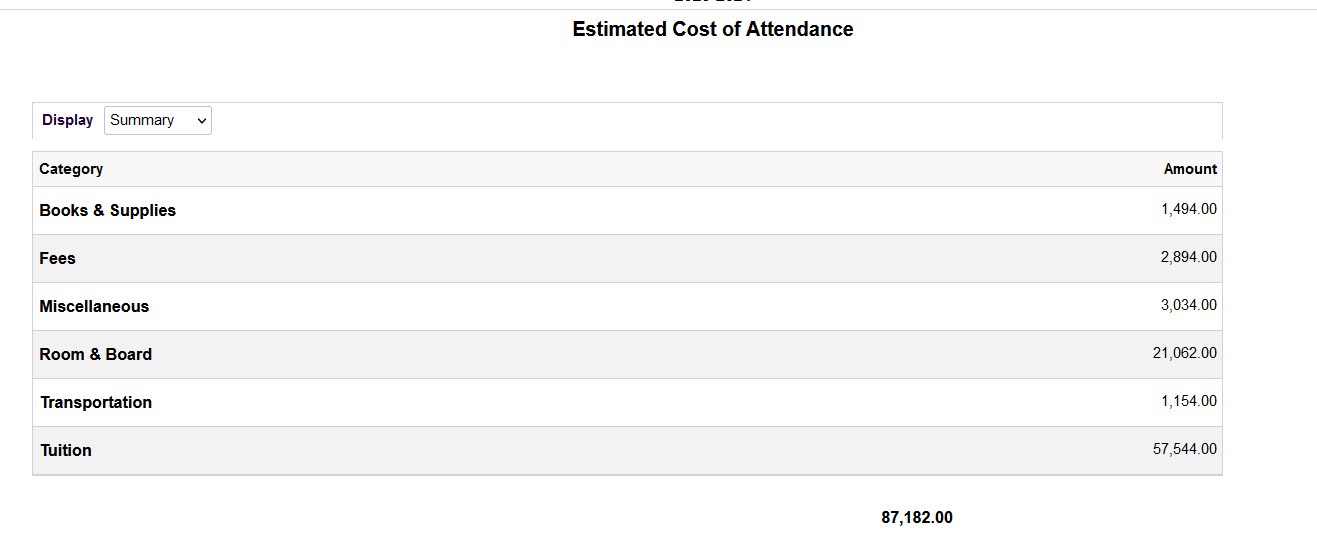Open the Display Summary dropdown
This screenshot has height=534, width=1317.
[x=157, y=120]
